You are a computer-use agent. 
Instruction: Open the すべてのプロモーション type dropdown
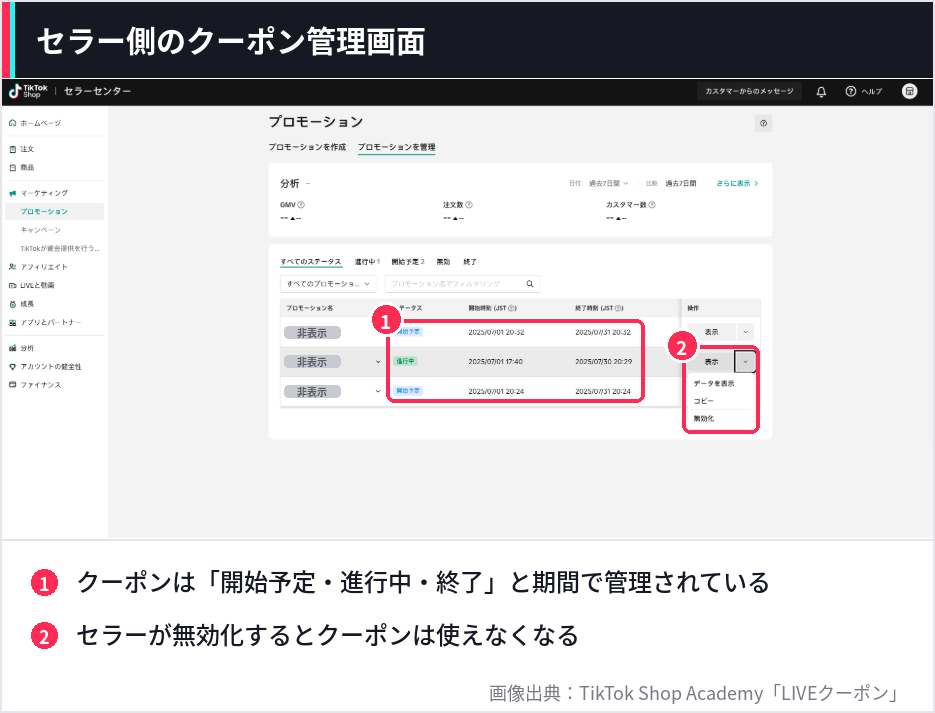329,284
